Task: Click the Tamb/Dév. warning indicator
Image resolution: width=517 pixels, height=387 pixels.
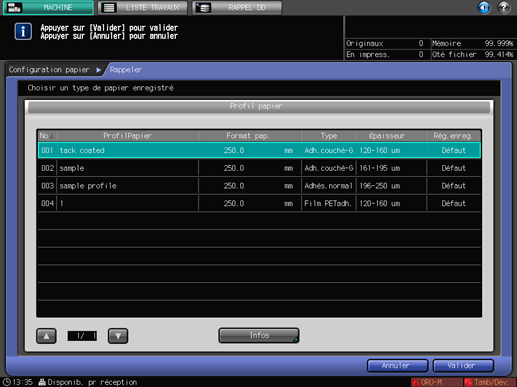Action: (x=490, y=382)
